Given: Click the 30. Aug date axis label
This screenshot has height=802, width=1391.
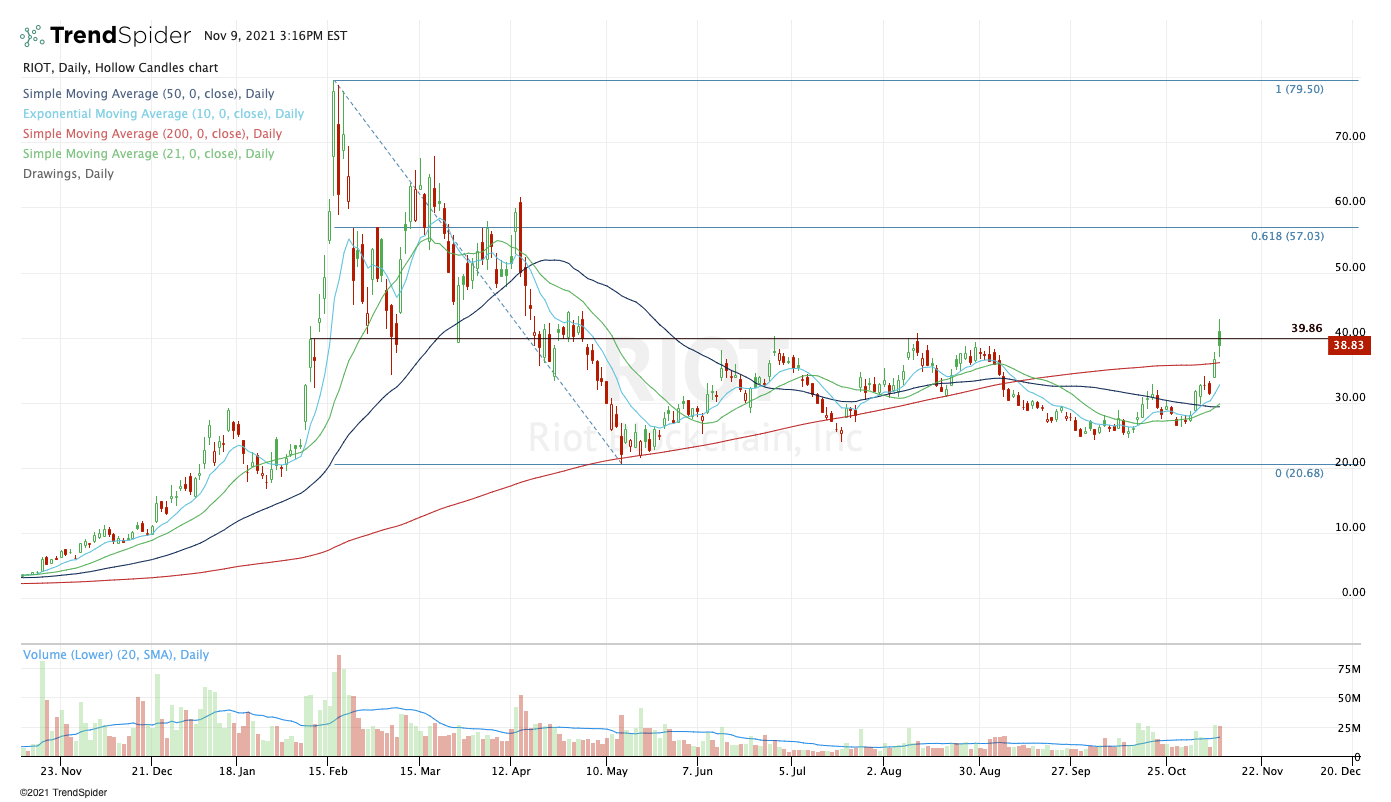Looking at the screenshot, I should 981,771.
